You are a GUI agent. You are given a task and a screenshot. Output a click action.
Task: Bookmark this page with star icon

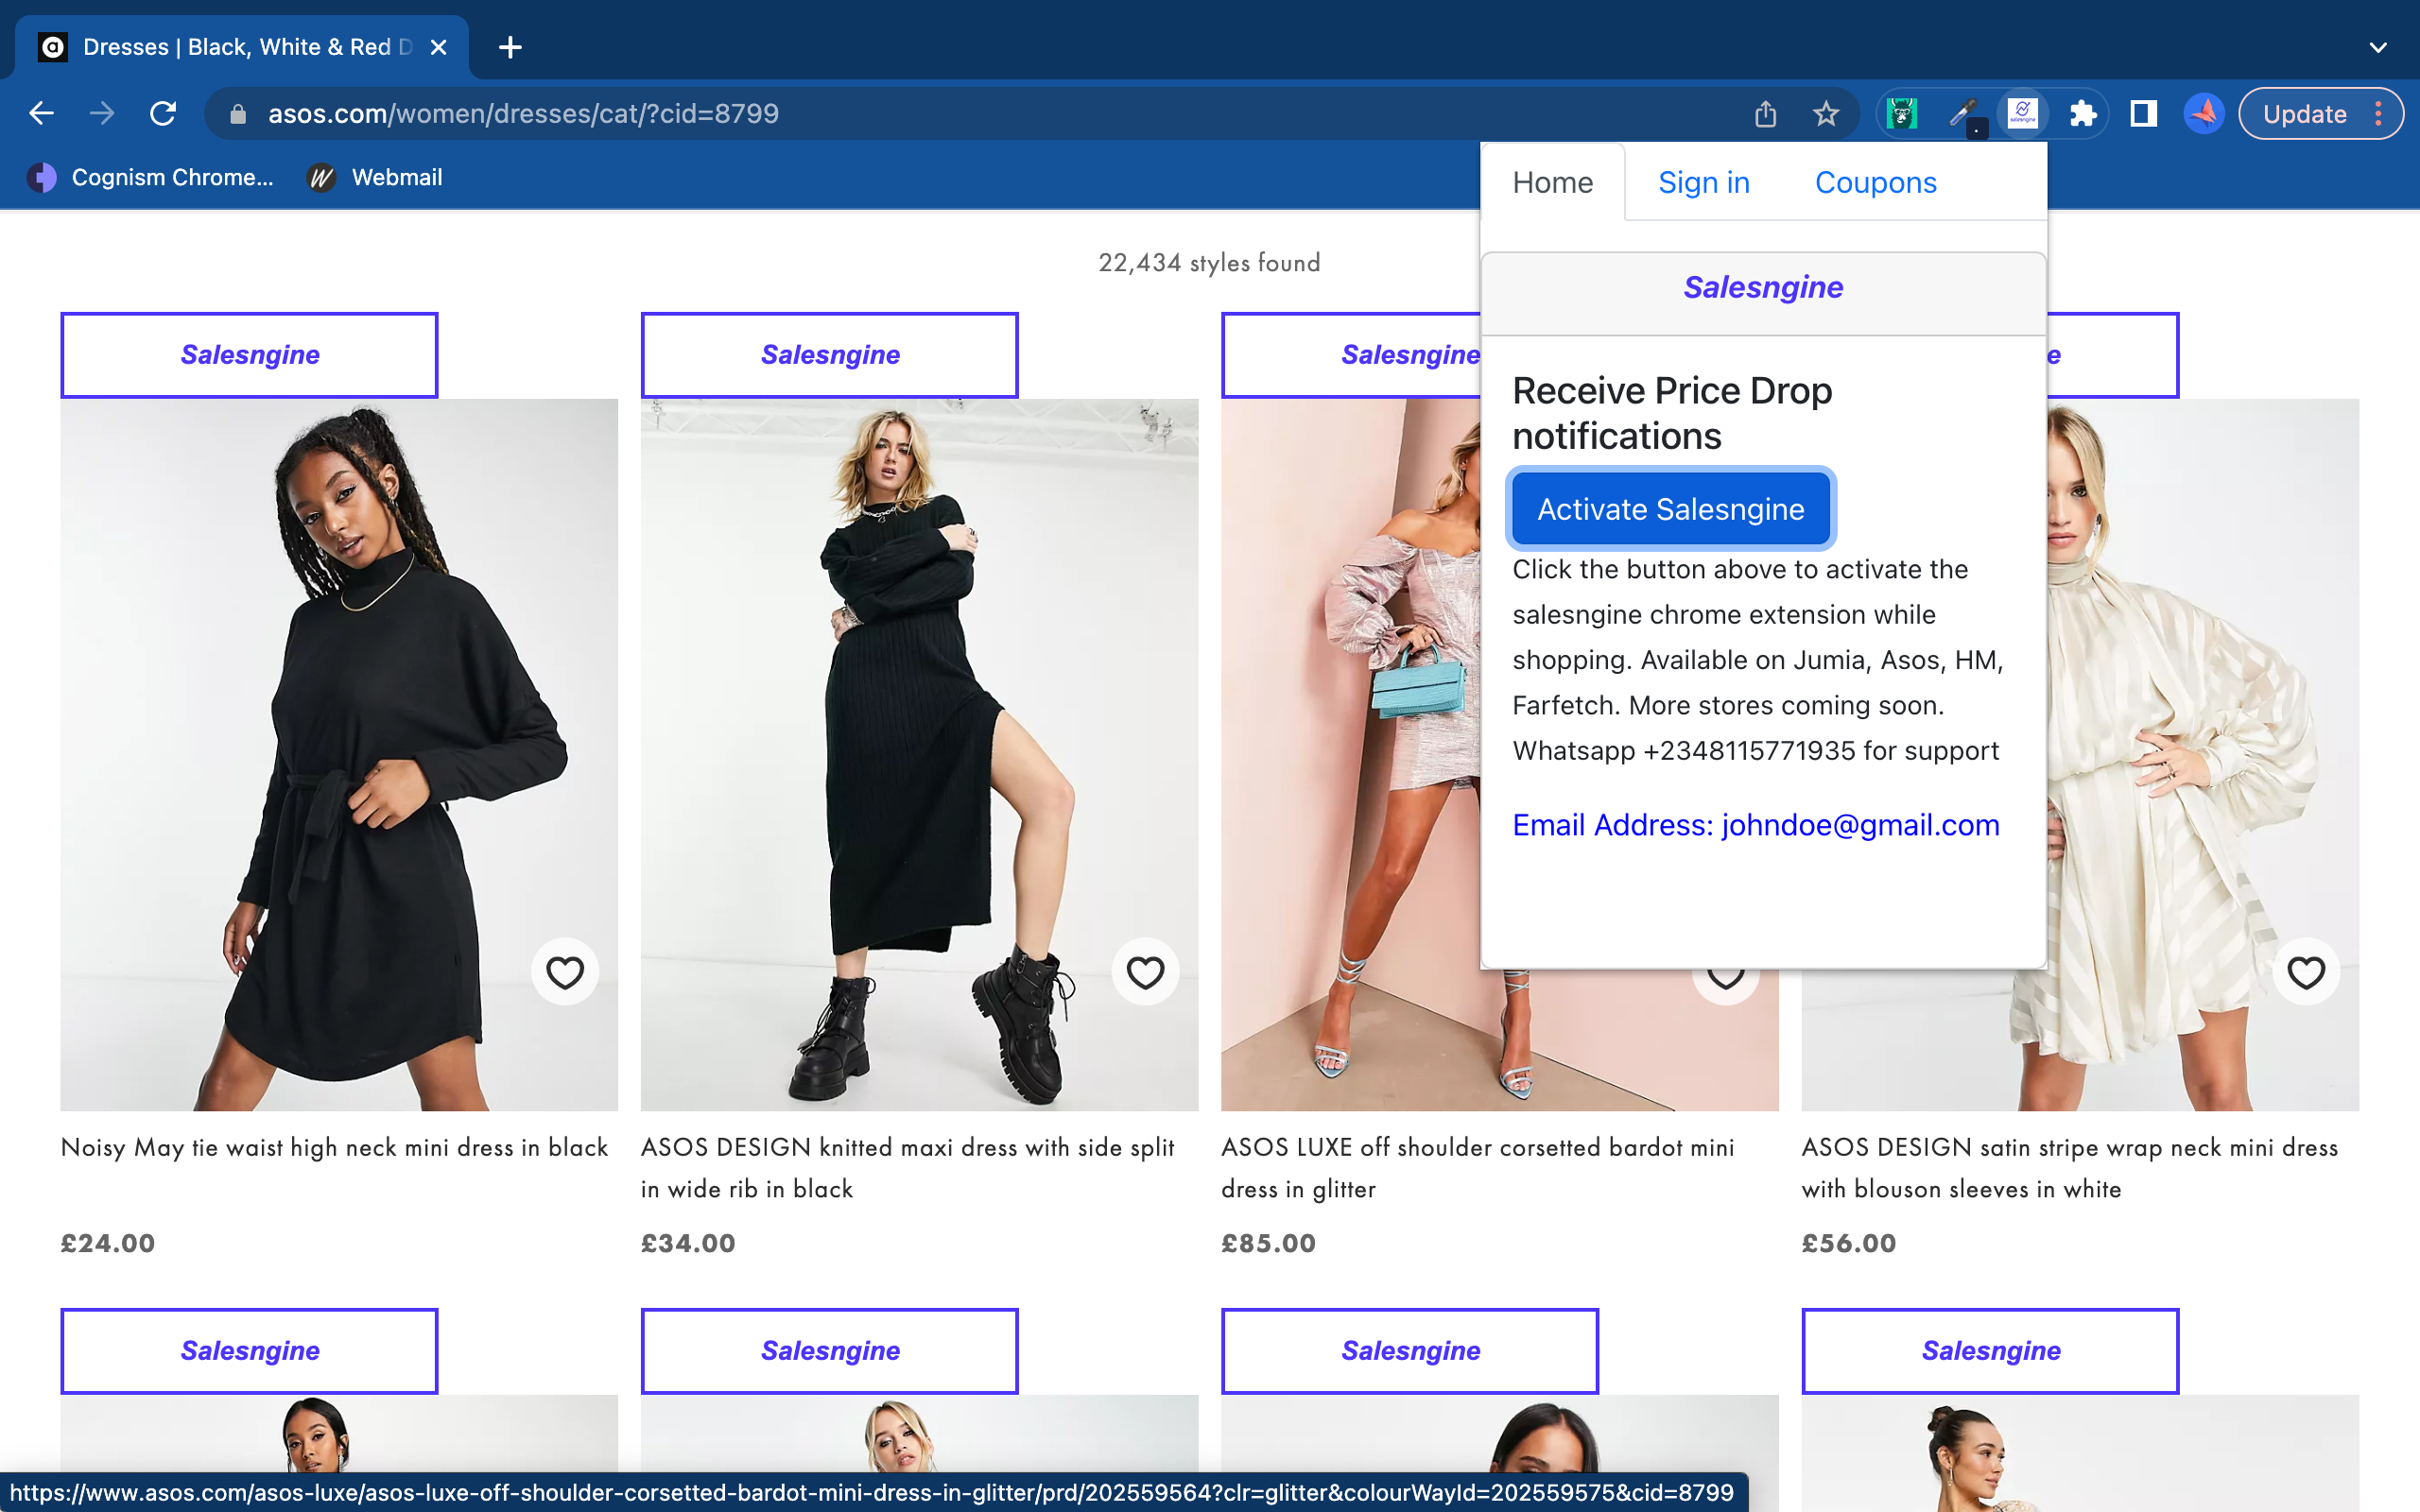1826,114
